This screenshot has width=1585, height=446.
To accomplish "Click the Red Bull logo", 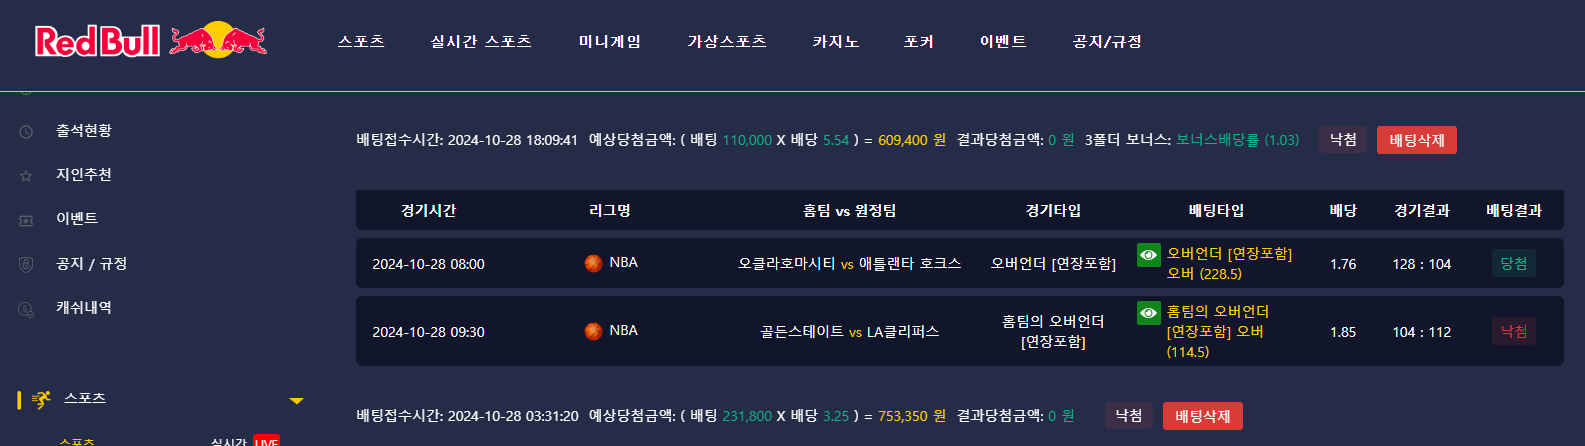I will [151, 41].
